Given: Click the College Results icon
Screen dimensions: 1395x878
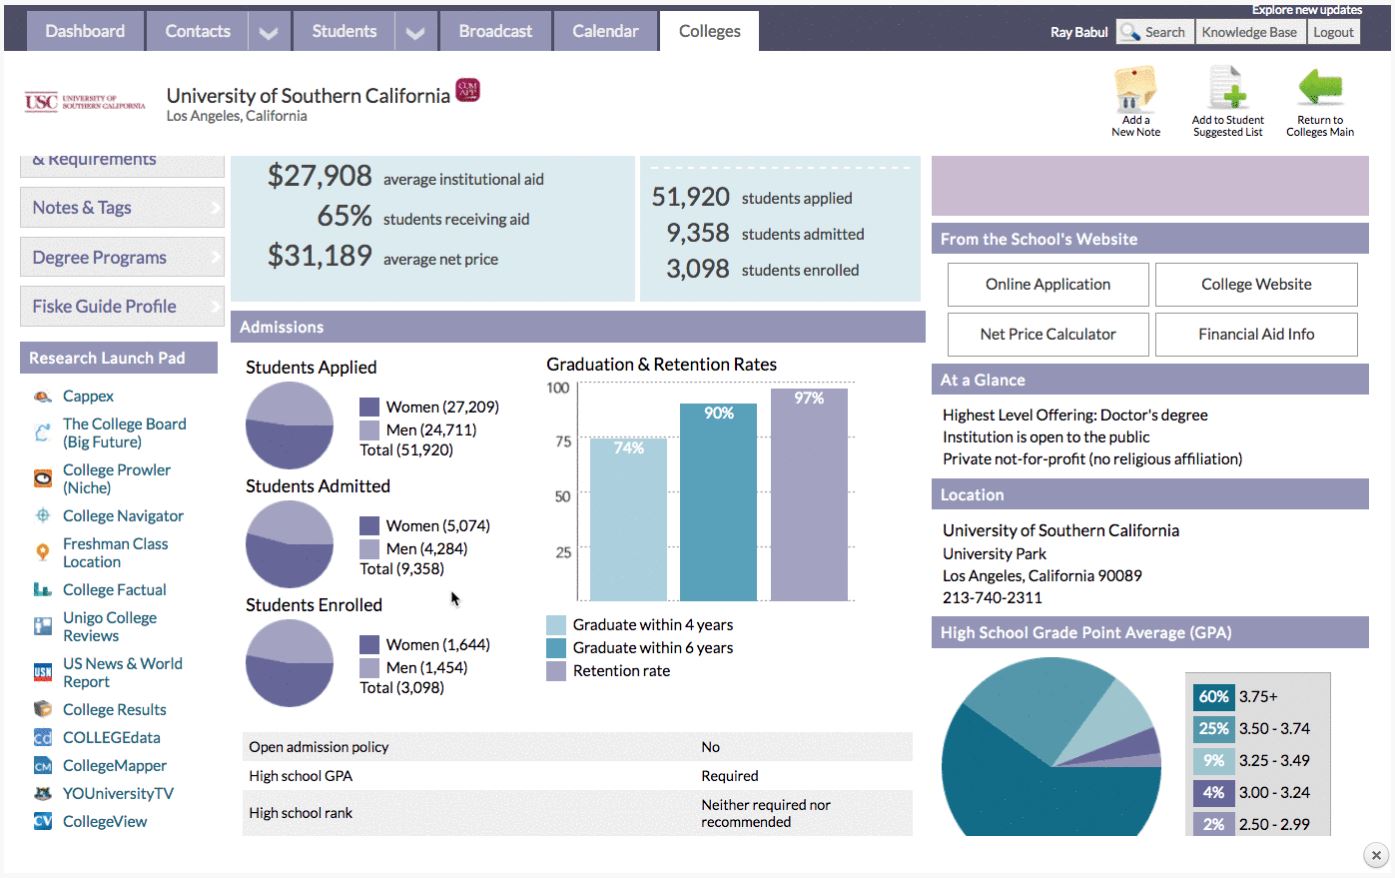Looking at the screenshot, I should (x=42, y=709).
